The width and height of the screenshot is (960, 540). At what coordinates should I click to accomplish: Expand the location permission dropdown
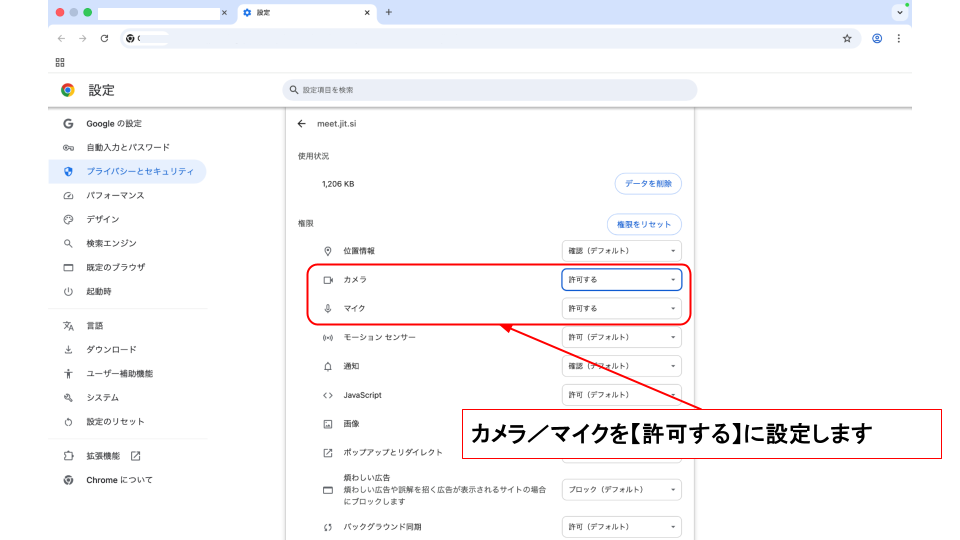621,251
